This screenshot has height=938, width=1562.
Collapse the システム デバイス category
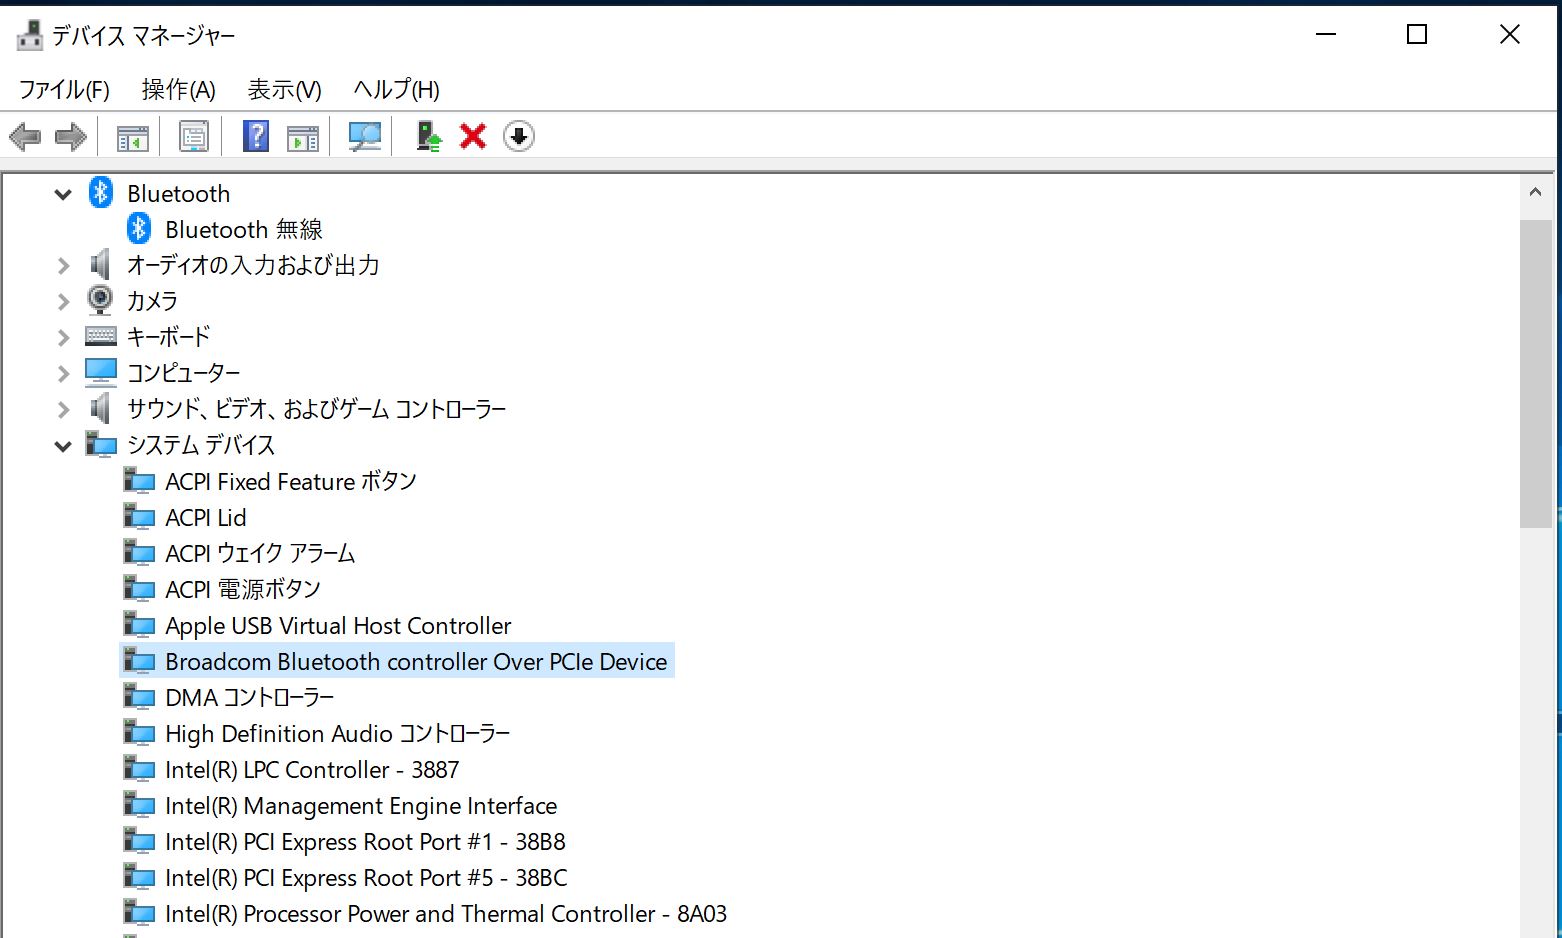click(x=63, y=446)
